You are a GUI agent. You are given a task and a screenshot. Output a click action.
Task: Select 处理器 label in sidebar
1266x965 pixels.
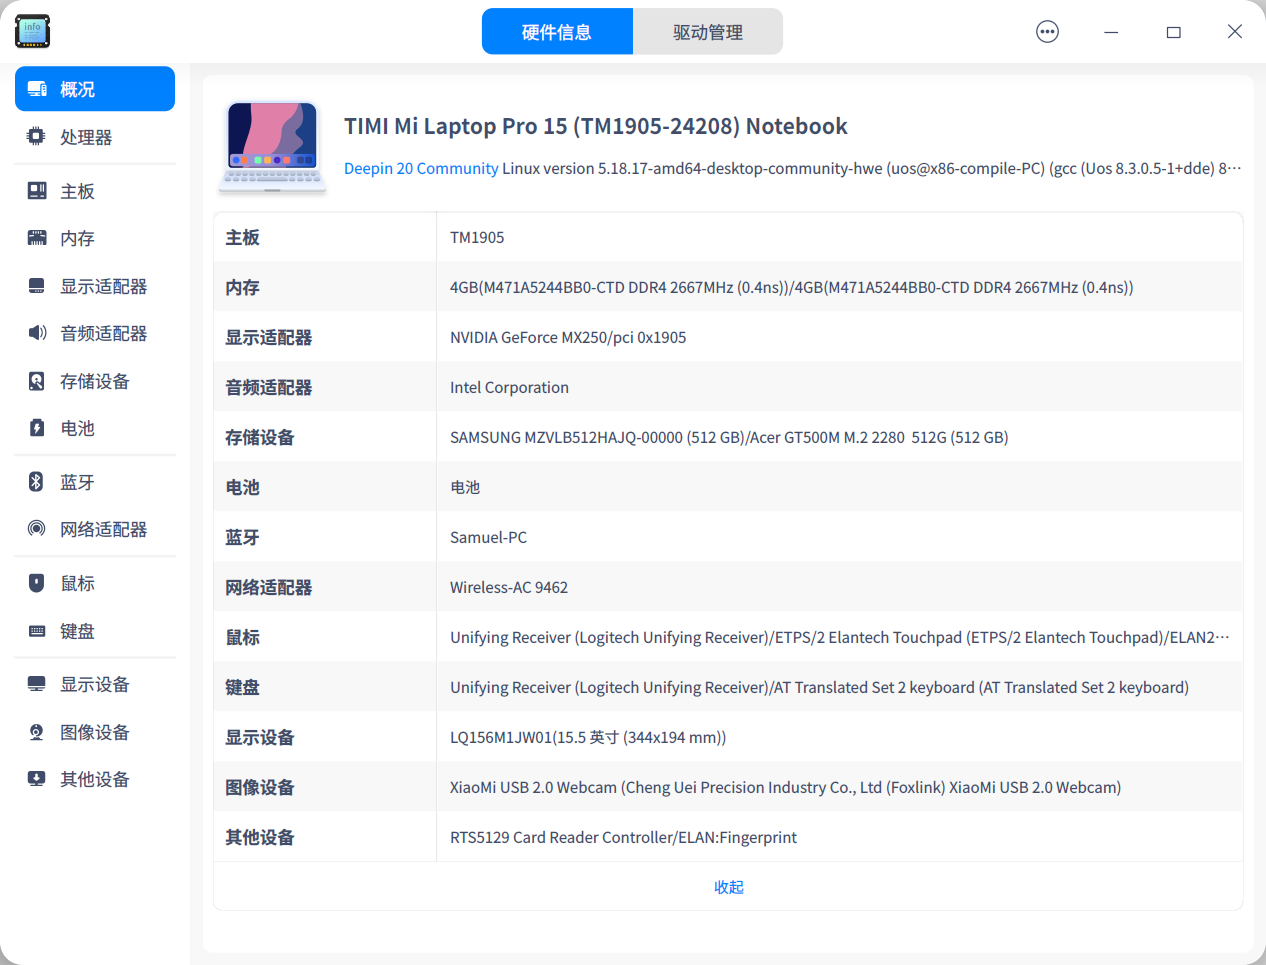tap(86, 137)
